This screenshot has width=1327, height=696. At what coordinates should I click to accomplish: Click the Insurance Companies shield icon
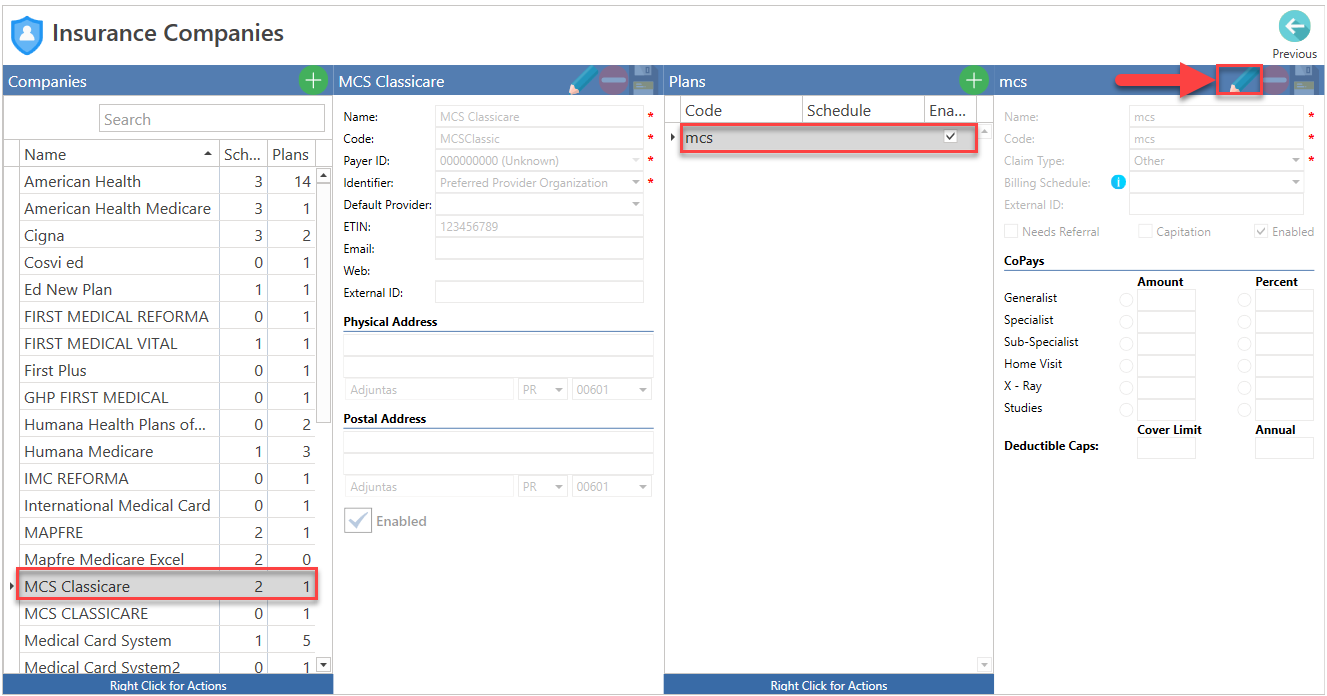click(26, 35)
